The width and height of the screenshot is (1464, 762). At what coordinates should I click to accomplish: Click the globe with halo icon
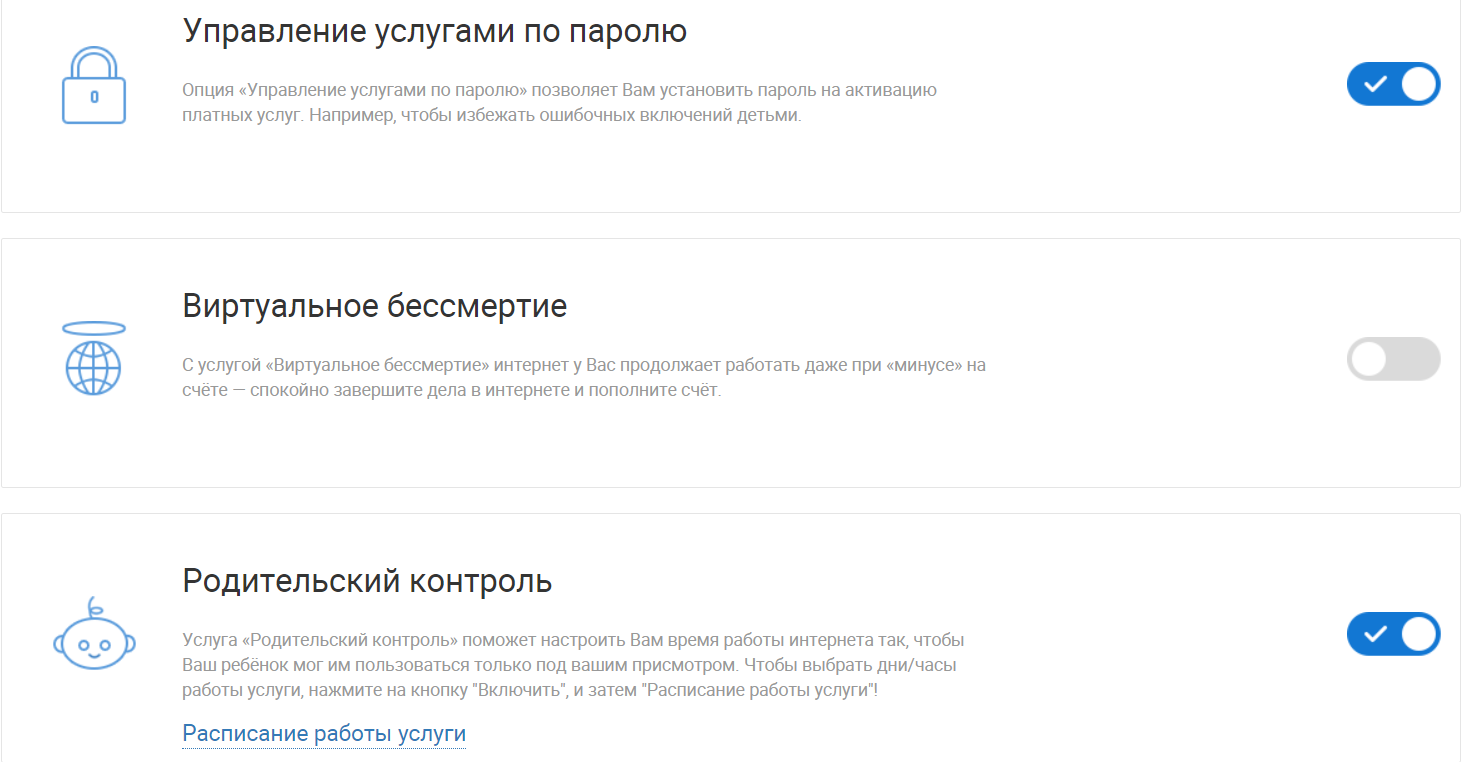[x=94, y=358]
